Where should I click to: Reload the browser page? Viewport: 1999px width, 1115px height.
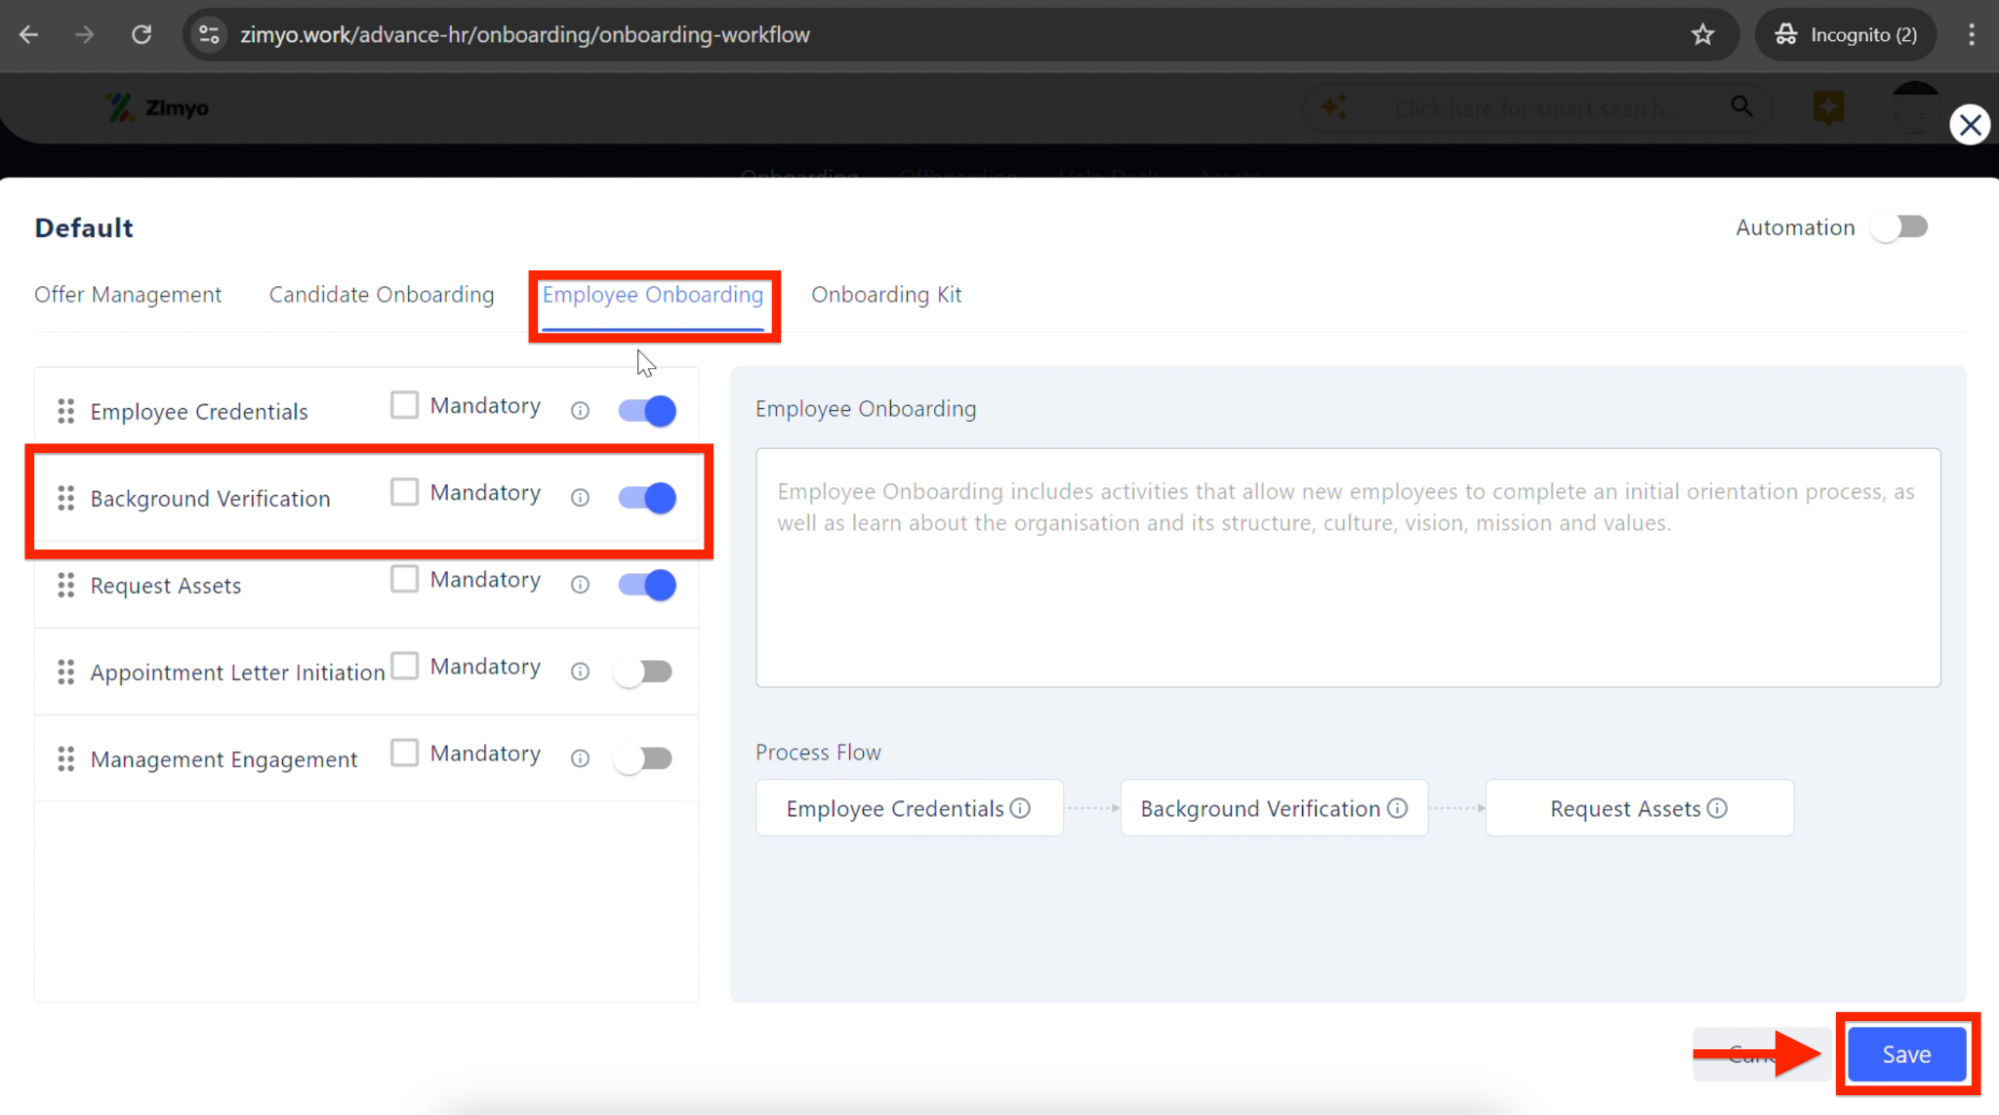(142, 35)
